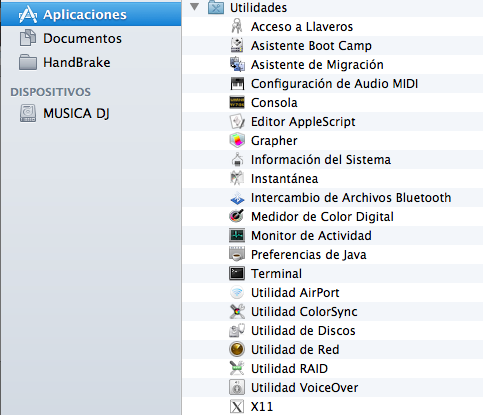483x415 pixels.
Task: Click the Monitor de Actividad icon
Action: (237, 235)
